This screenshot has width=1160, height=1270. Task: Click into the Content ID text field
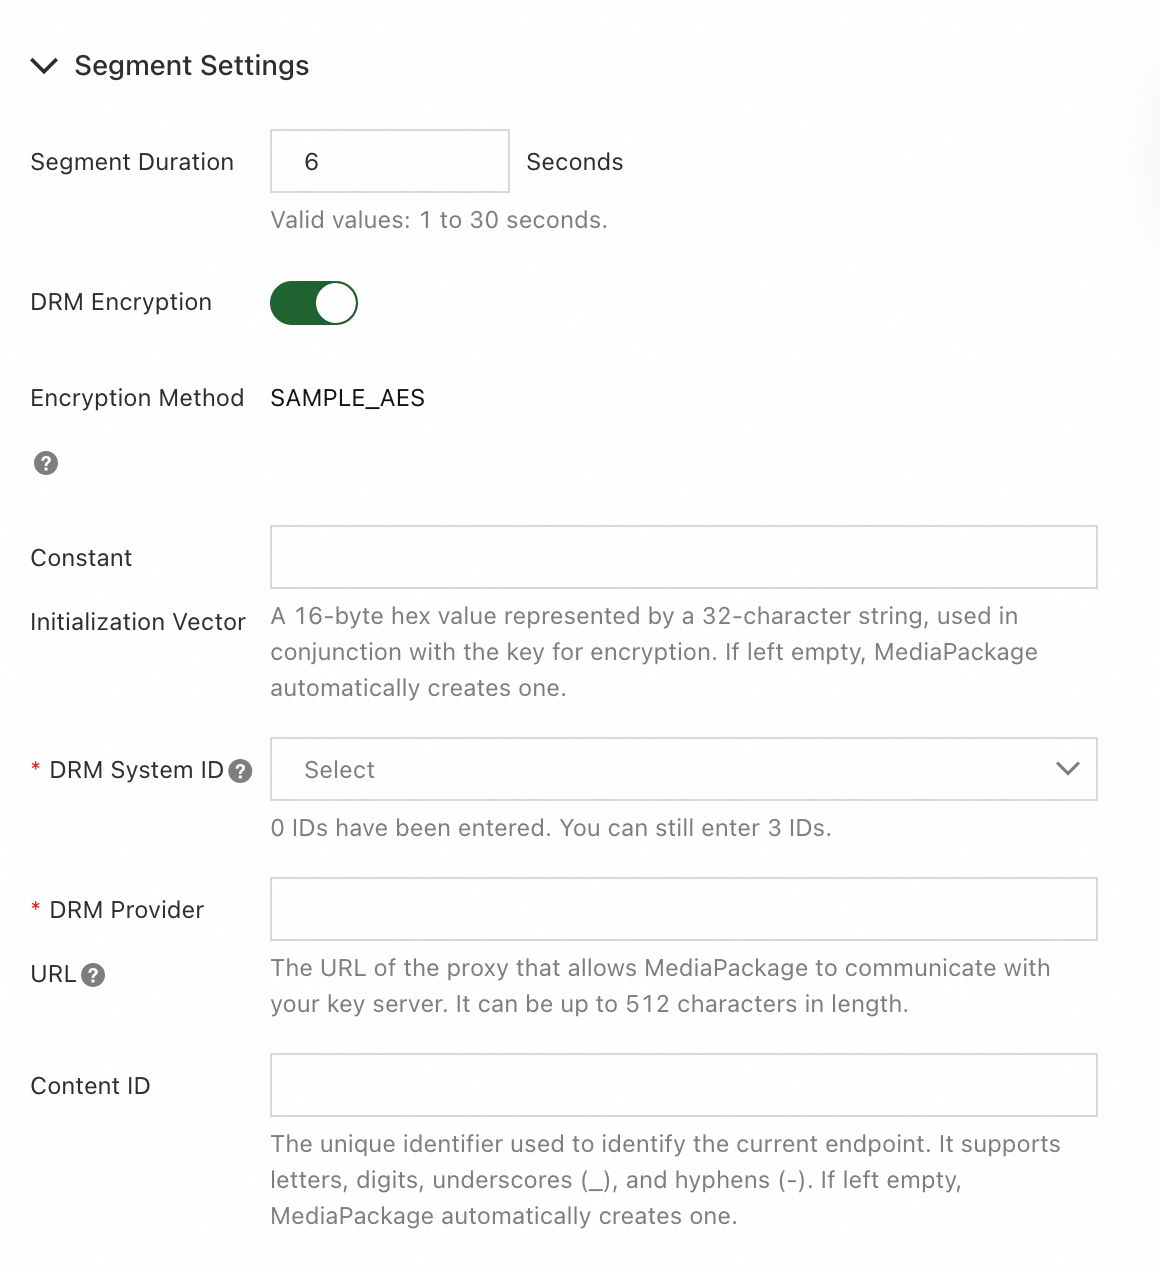pyautogui.click(x=683, y=1085)
